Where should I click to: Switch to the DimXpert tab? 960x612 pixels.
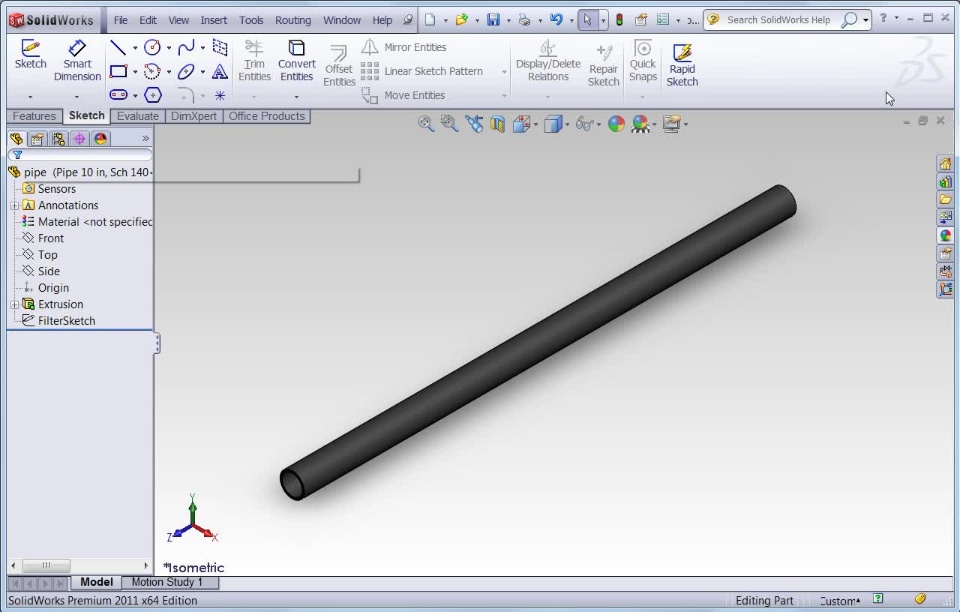click(193, 116)
